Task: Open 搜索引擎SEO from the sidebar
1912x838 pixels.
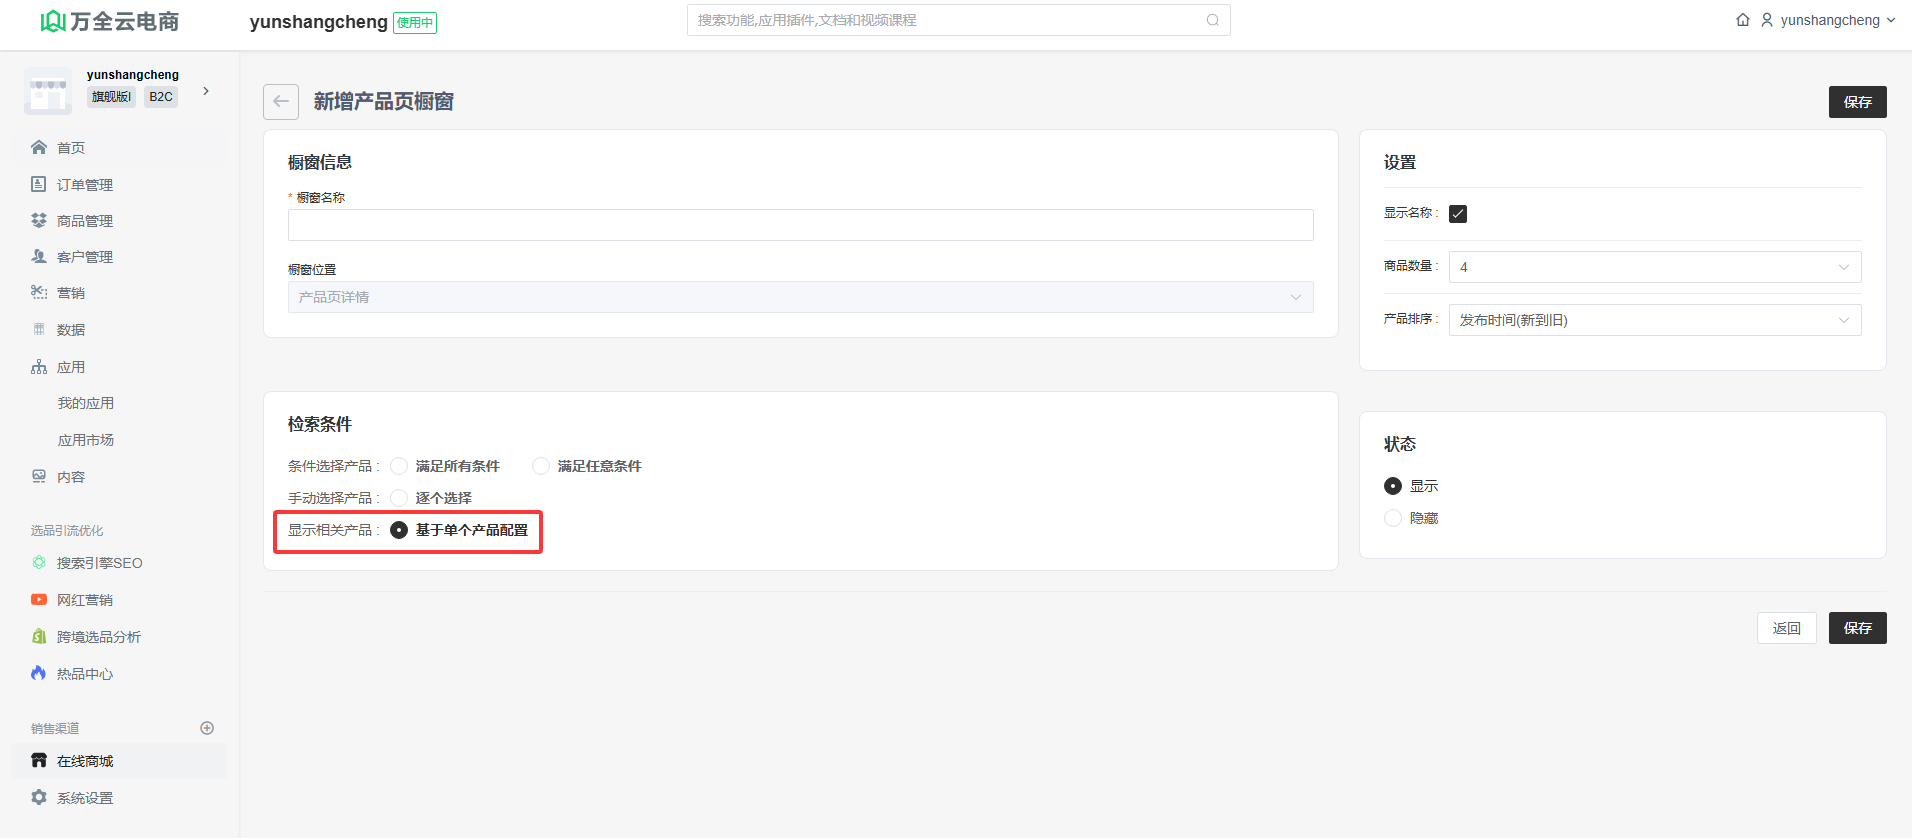Action: click(99, 563)
